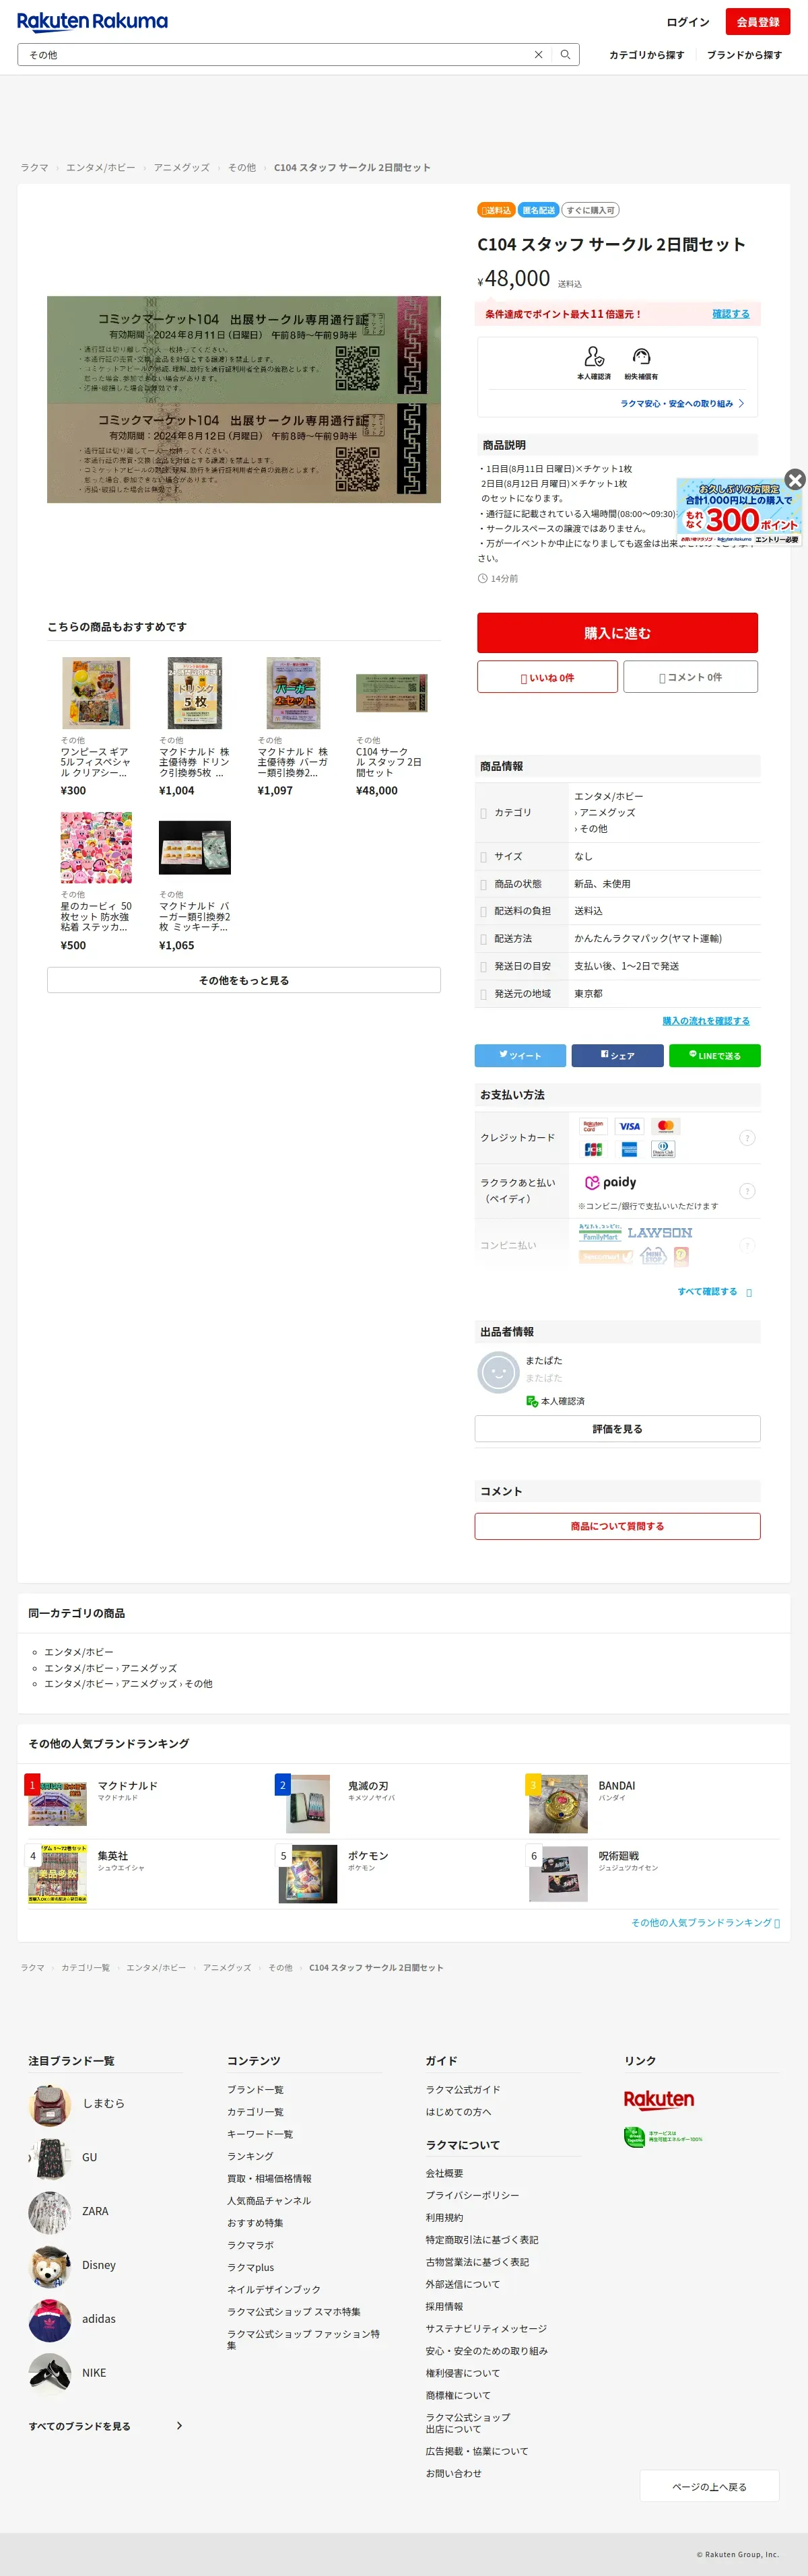Viewport: 808px width, 2576px height.
Task: Open the 鬼滅の刃 rank 2 brand
Action: coord(368,1786)
